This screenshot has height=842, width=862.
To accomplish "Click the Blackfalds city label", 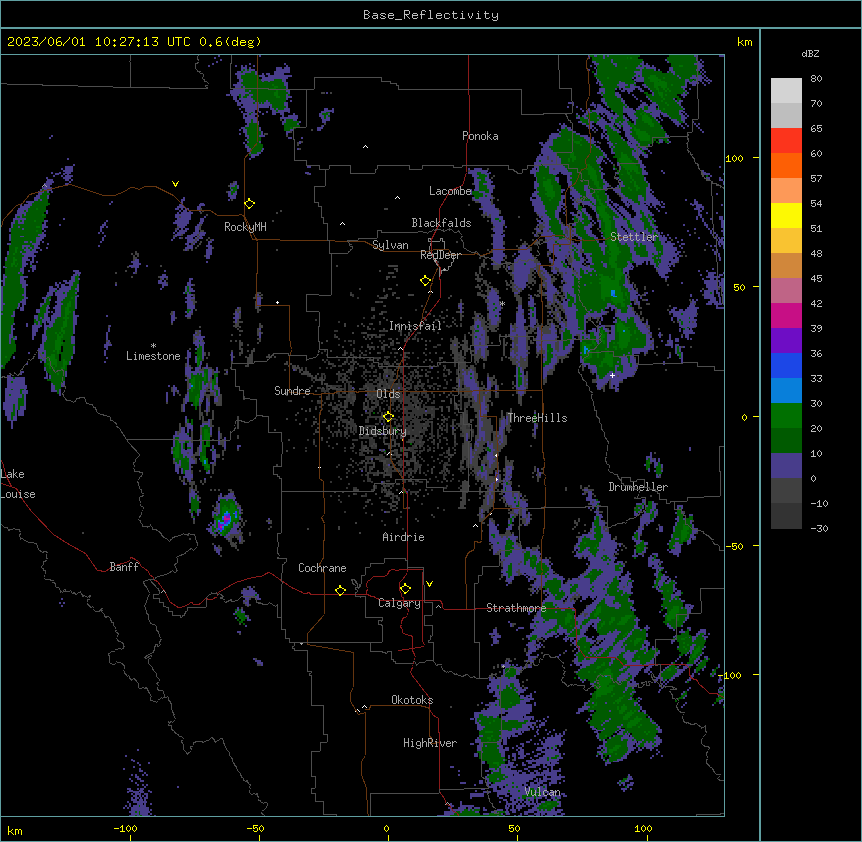I will [441, 223].
